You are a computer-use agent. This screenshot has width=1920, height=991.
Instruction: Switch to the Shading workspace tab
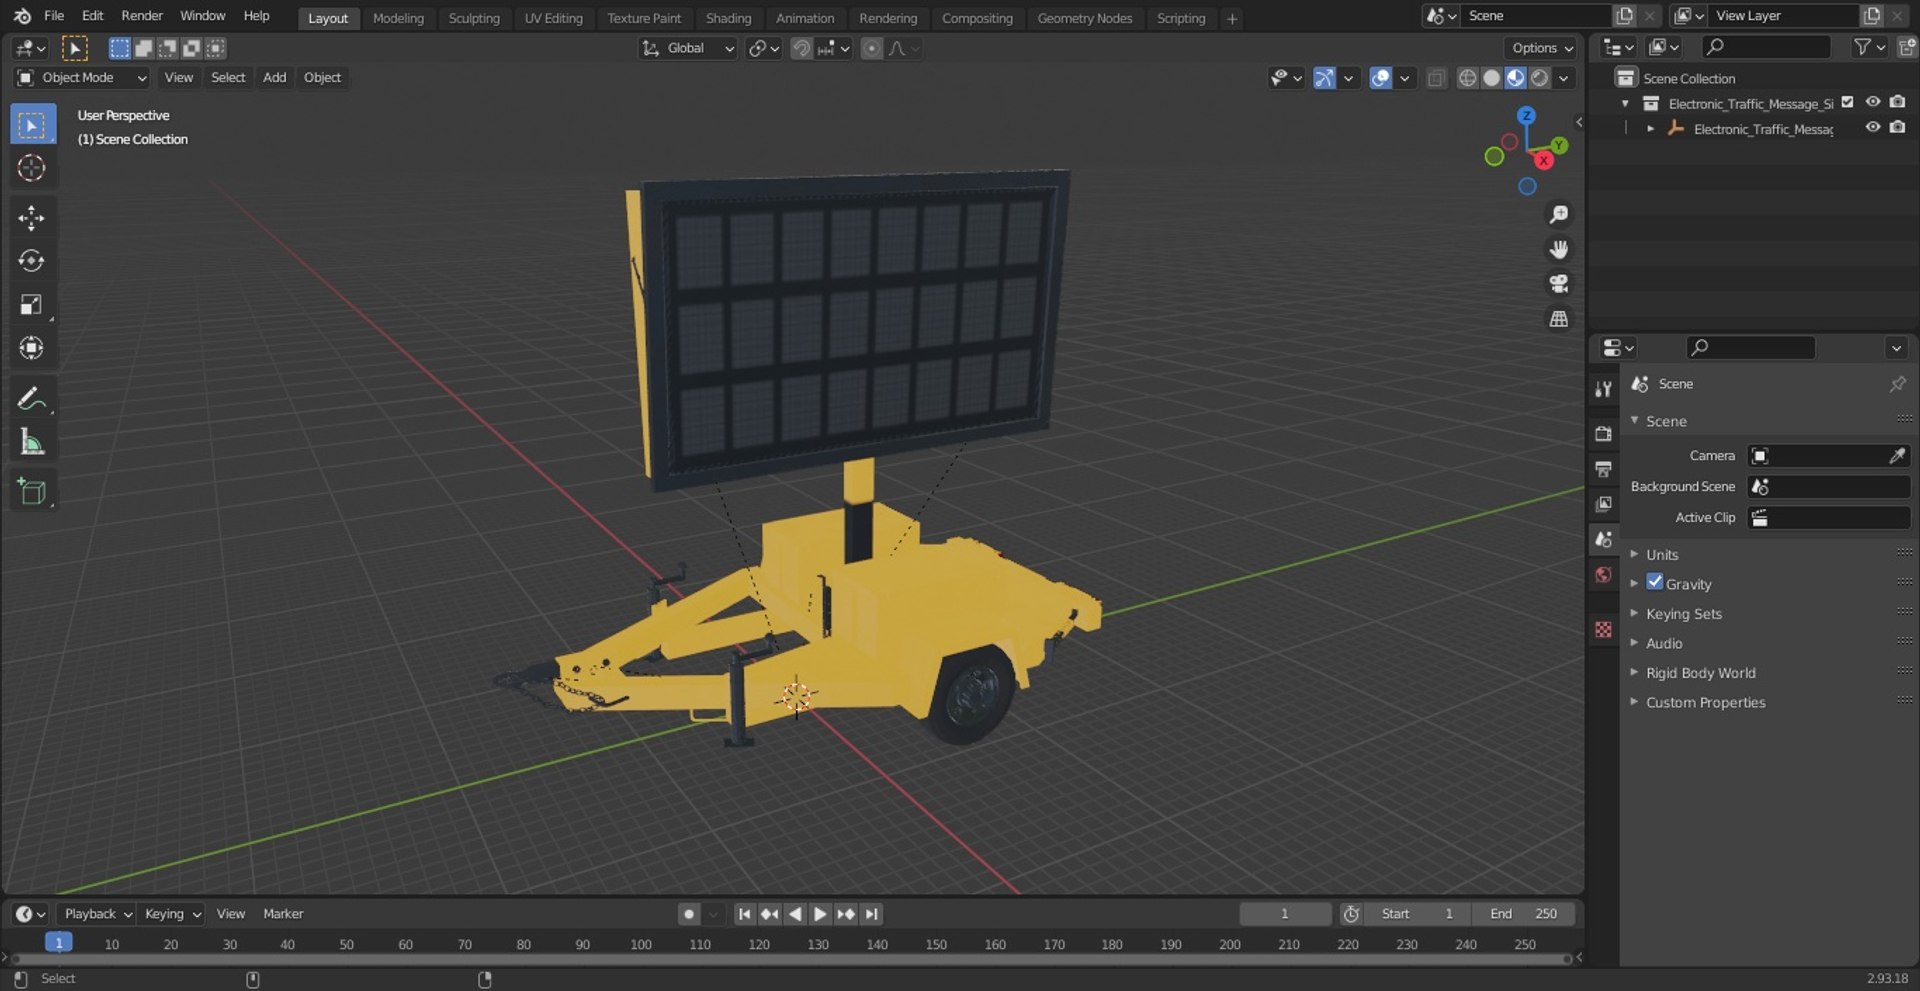point(728,18)
